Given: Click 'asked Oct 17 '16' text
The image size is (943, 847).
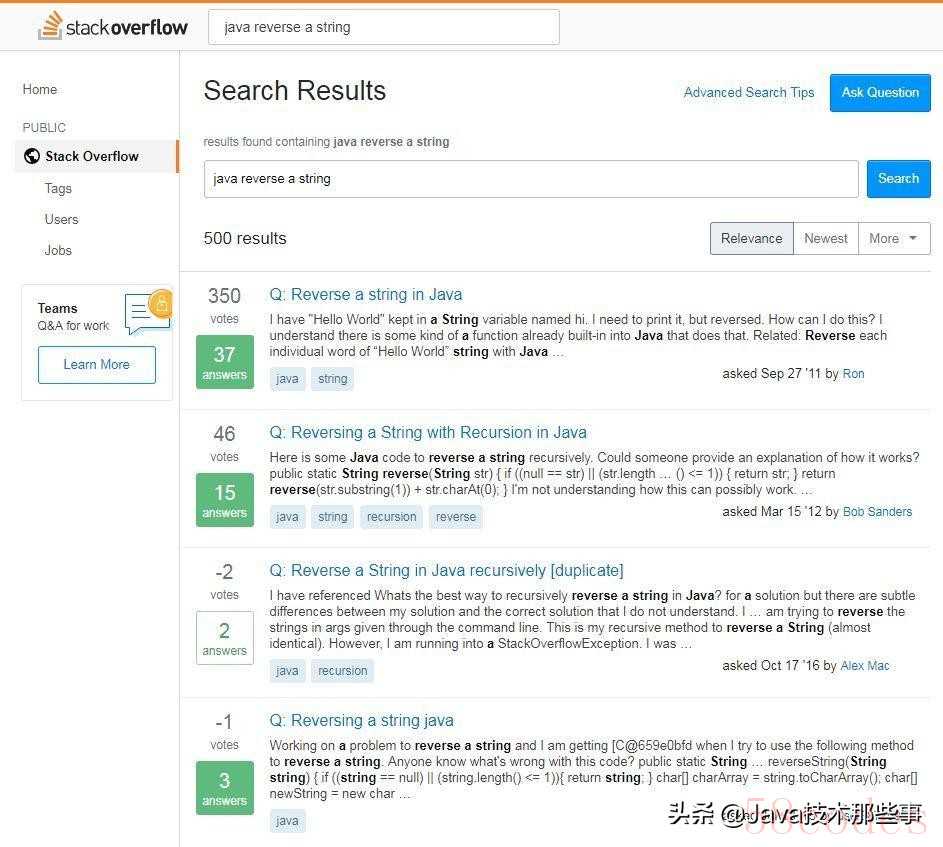Looking at the screenshot, I should 771,666.
